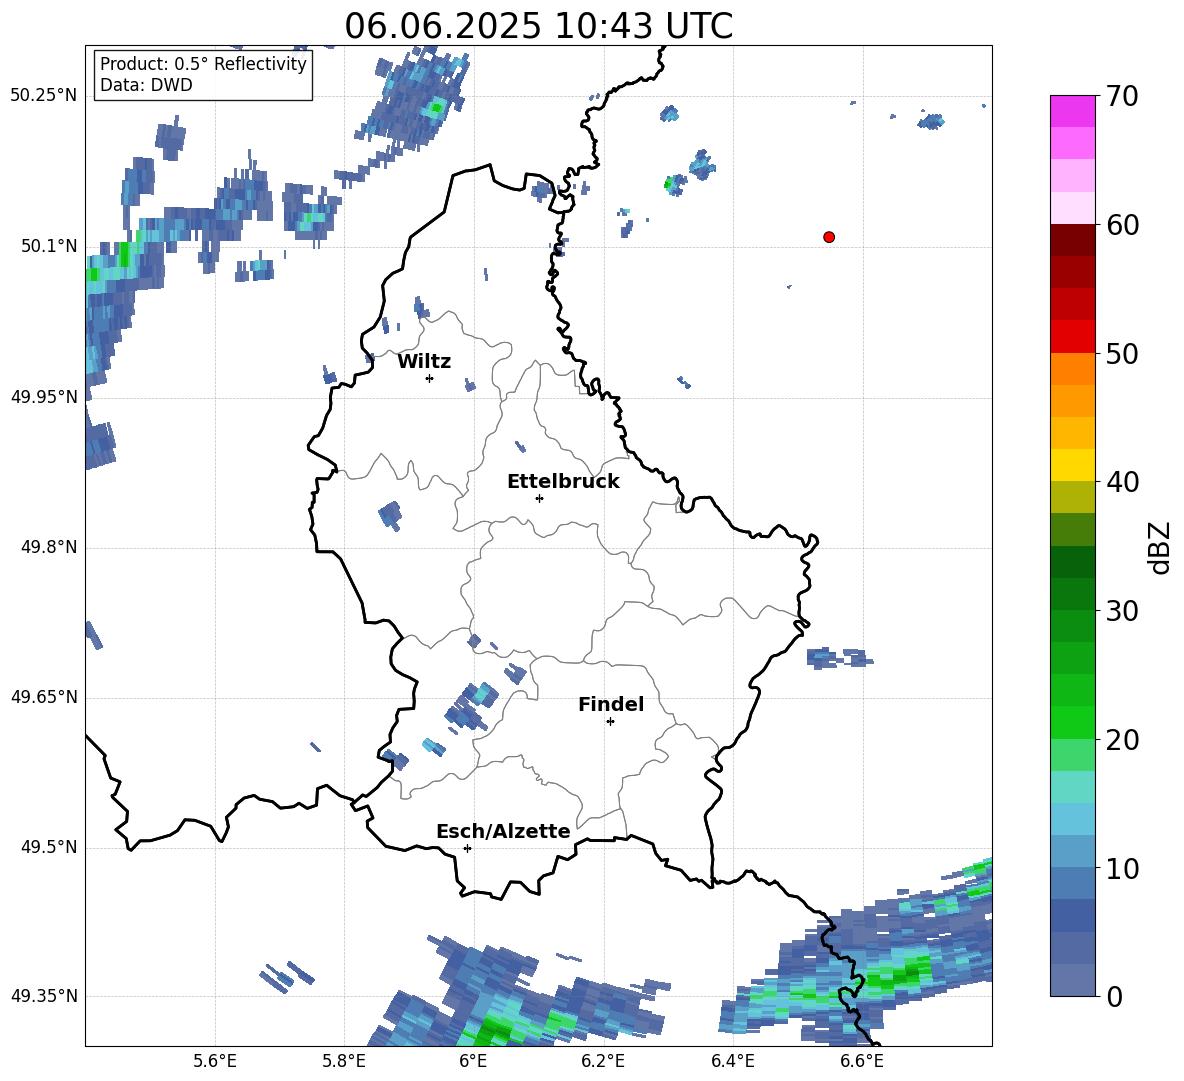Click the 49.65°N latitude tick label
Screen dimensions: 1184x1081
44,696
